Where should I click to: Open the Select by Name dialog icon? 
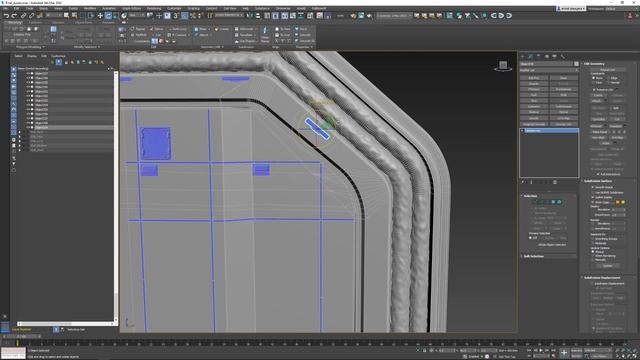[74, 16]
